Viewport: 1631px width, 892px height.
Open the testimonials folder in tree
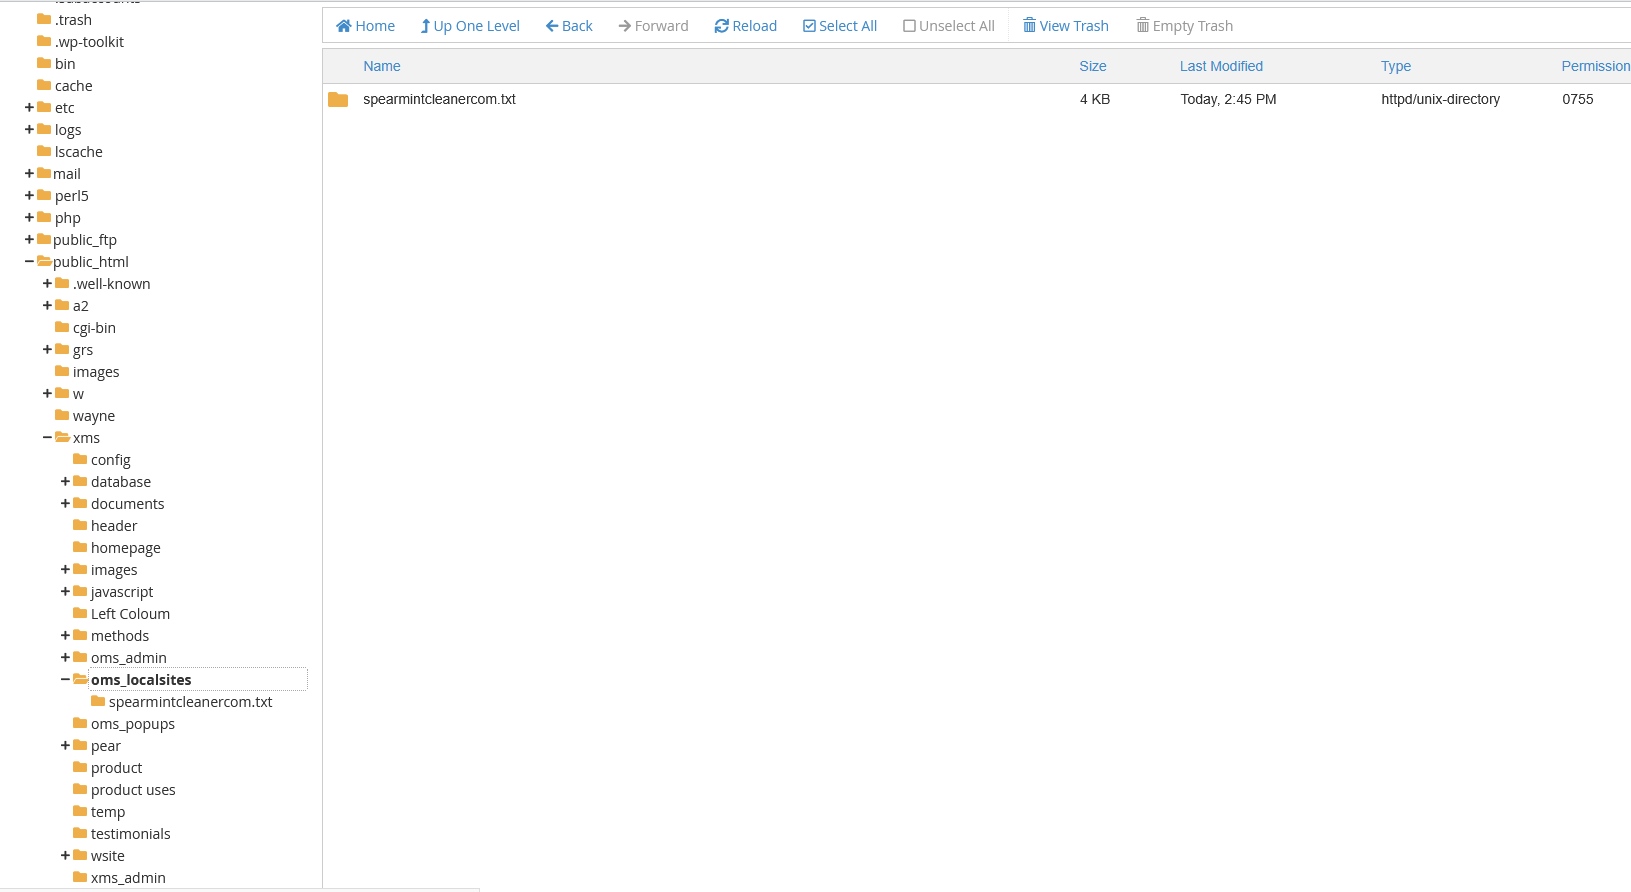(130, 834)
